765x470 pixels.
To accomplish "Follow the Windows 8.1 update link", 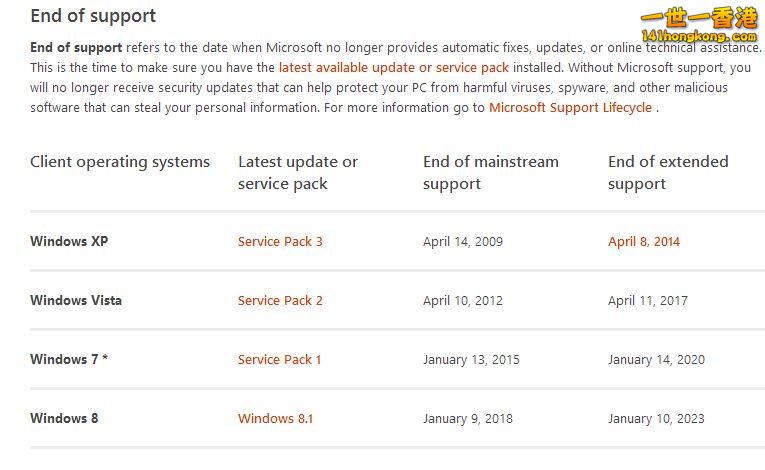I will click(x=275, y=419).
